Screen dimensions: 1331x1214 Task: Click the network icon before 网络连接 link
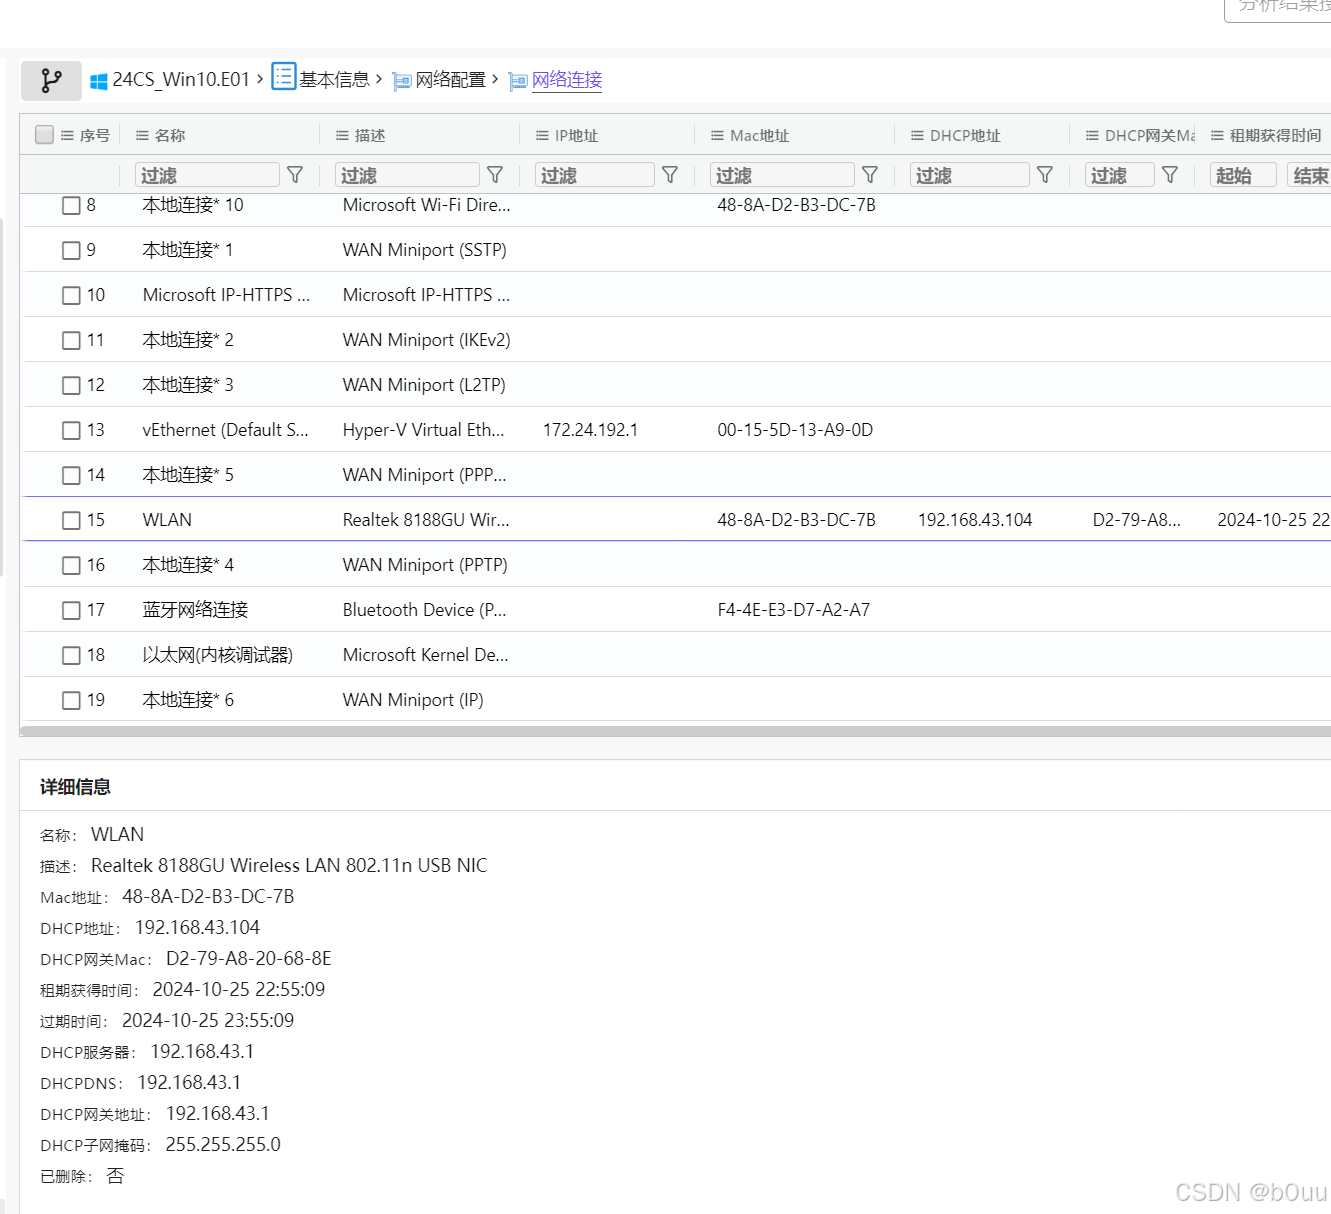tap(518, 81)
